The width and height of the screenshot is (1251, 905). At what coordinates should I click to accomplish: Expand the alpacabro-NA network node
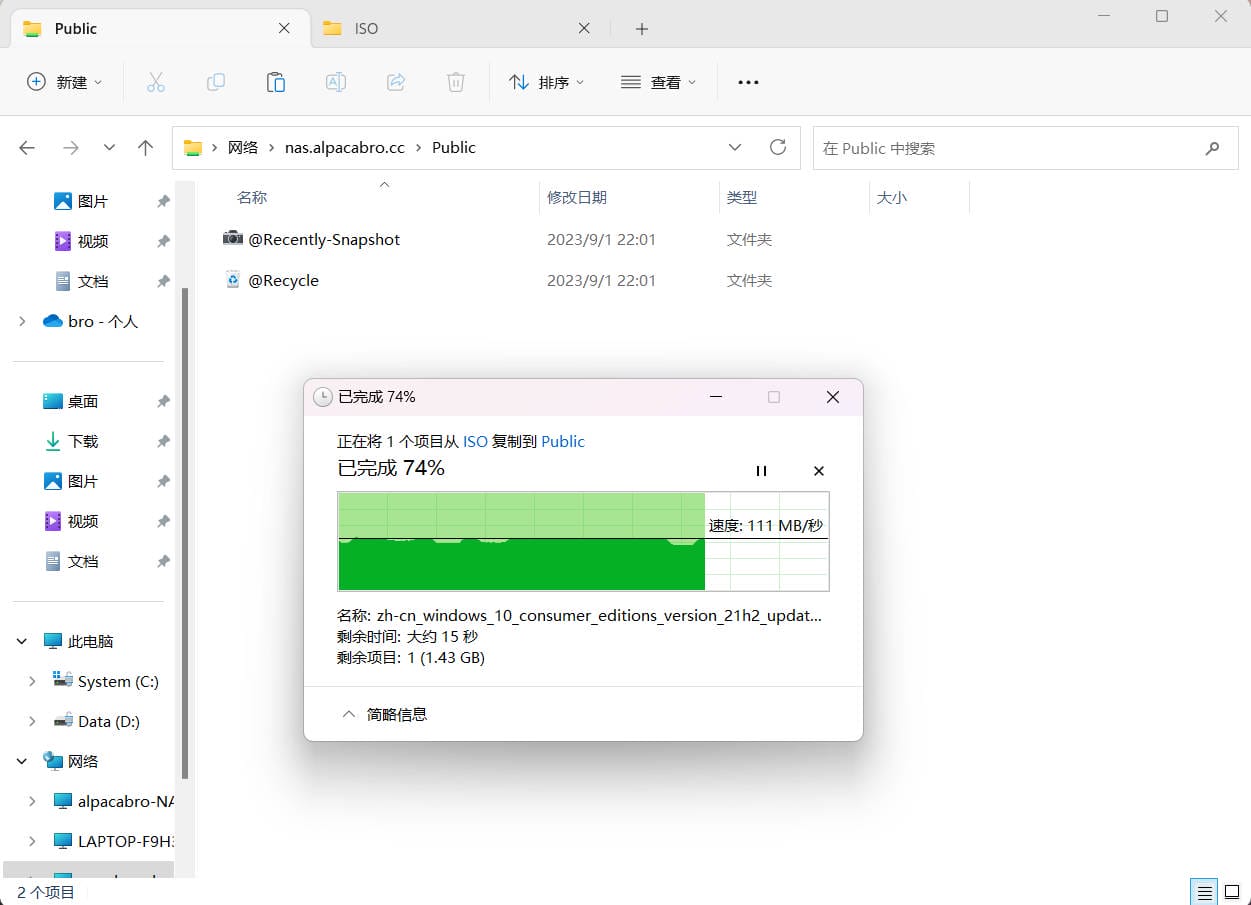[x=32, y=801]
